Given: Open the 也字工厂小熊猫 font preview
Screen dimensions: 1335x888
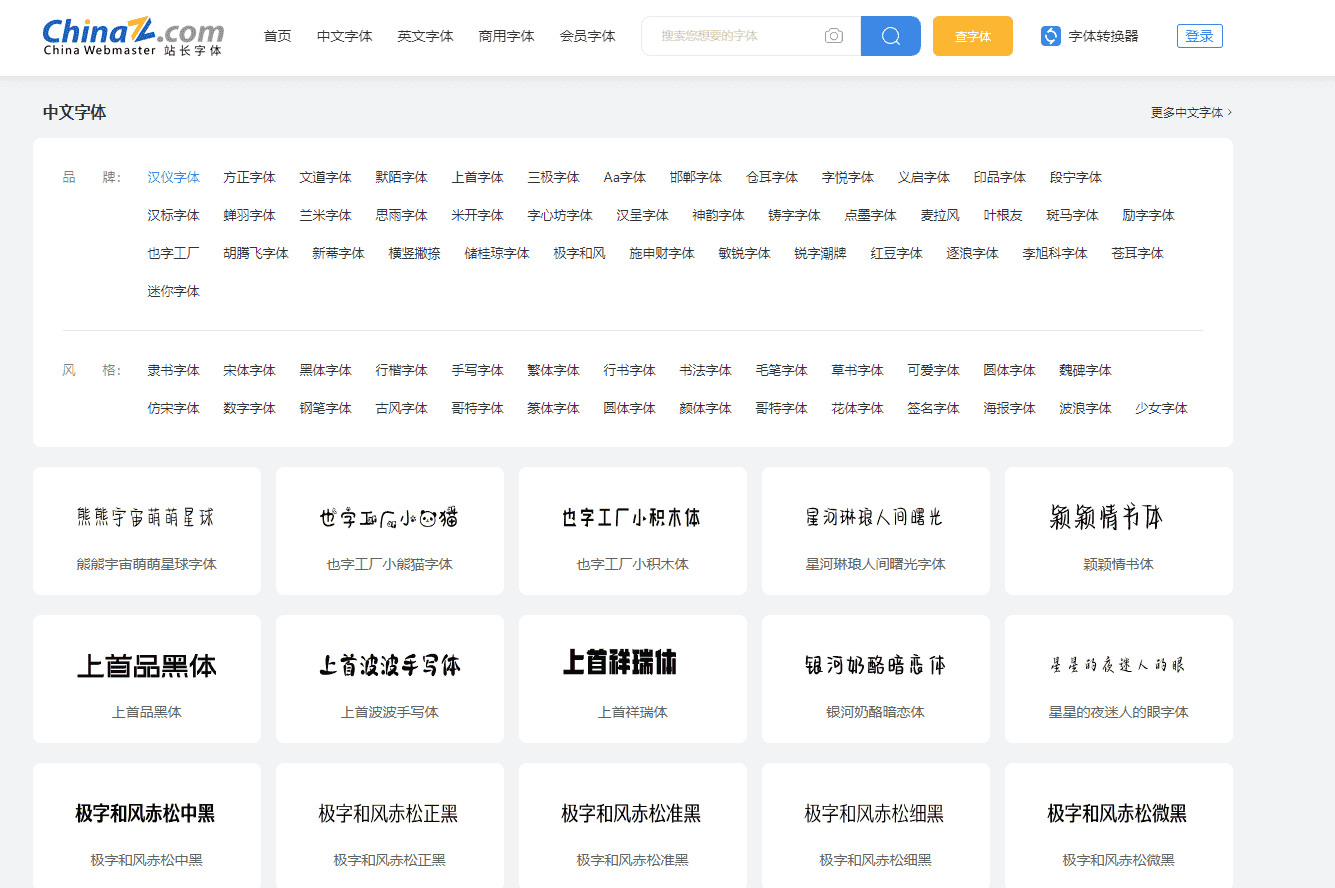Looking at the screenshot, I should (x=390, y=531).
